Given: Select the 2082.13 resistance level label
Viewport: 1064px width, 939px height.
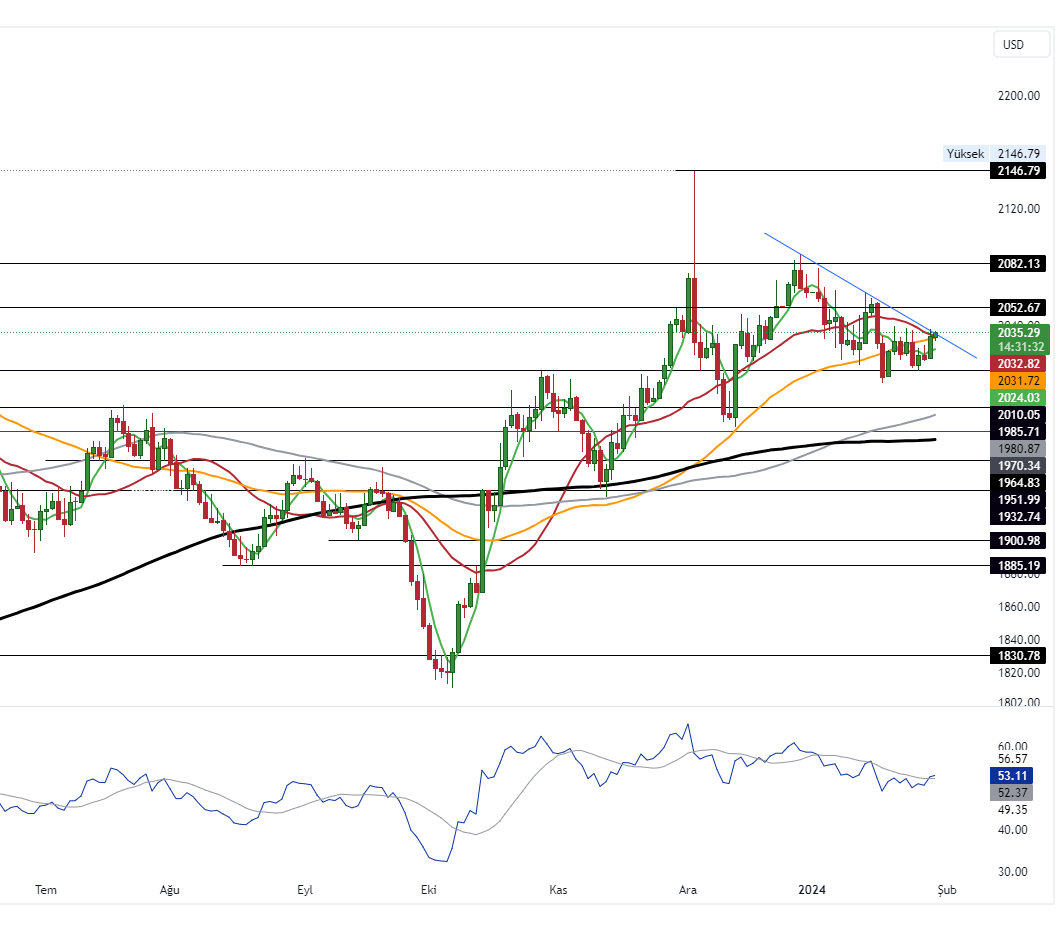Looking at the screenshot, I should tap(1018, 264).
